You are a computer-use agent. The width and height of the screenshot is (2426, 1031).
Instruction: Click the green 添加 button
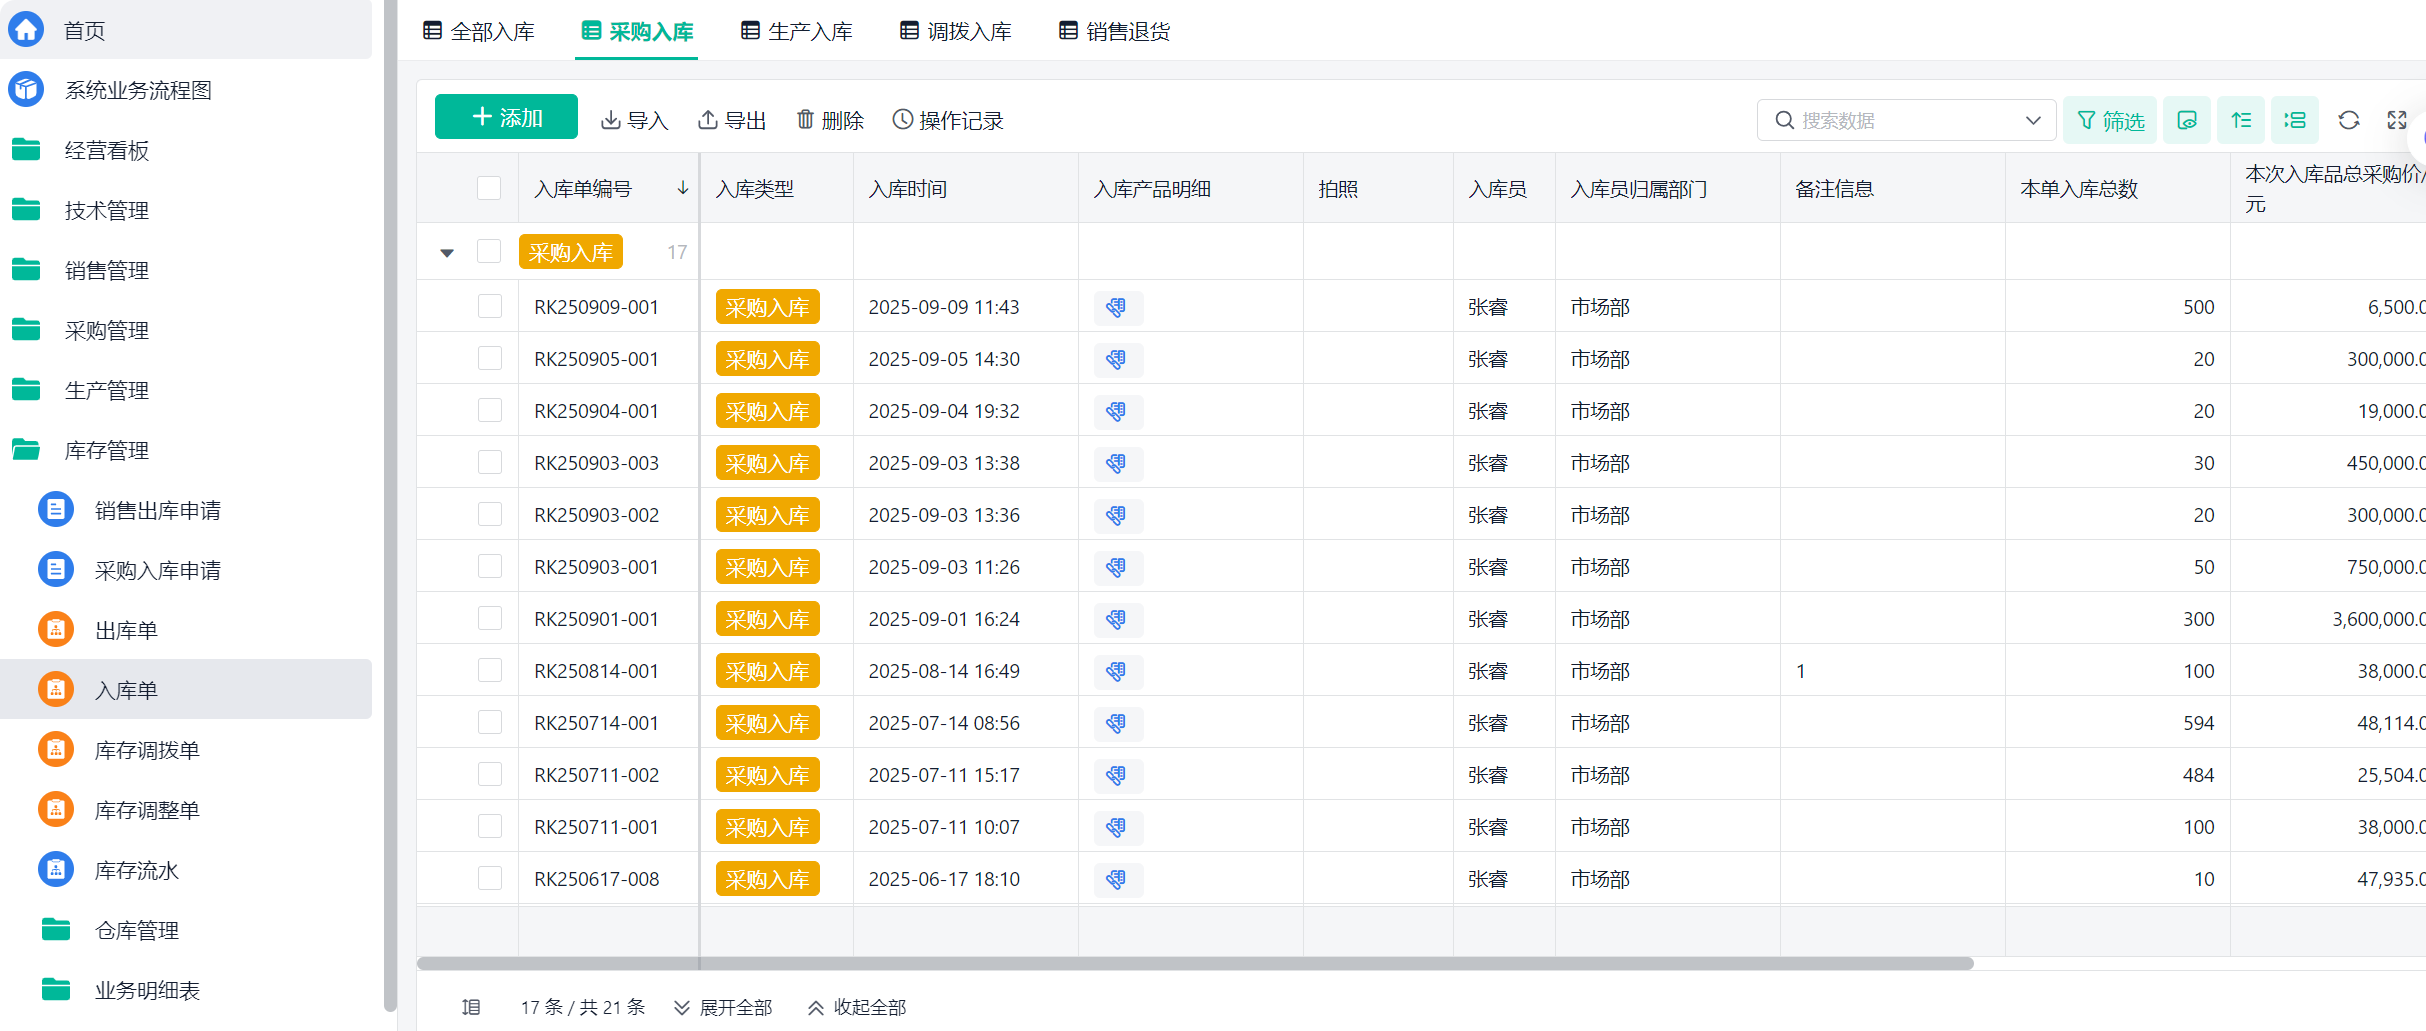(506, 117)
